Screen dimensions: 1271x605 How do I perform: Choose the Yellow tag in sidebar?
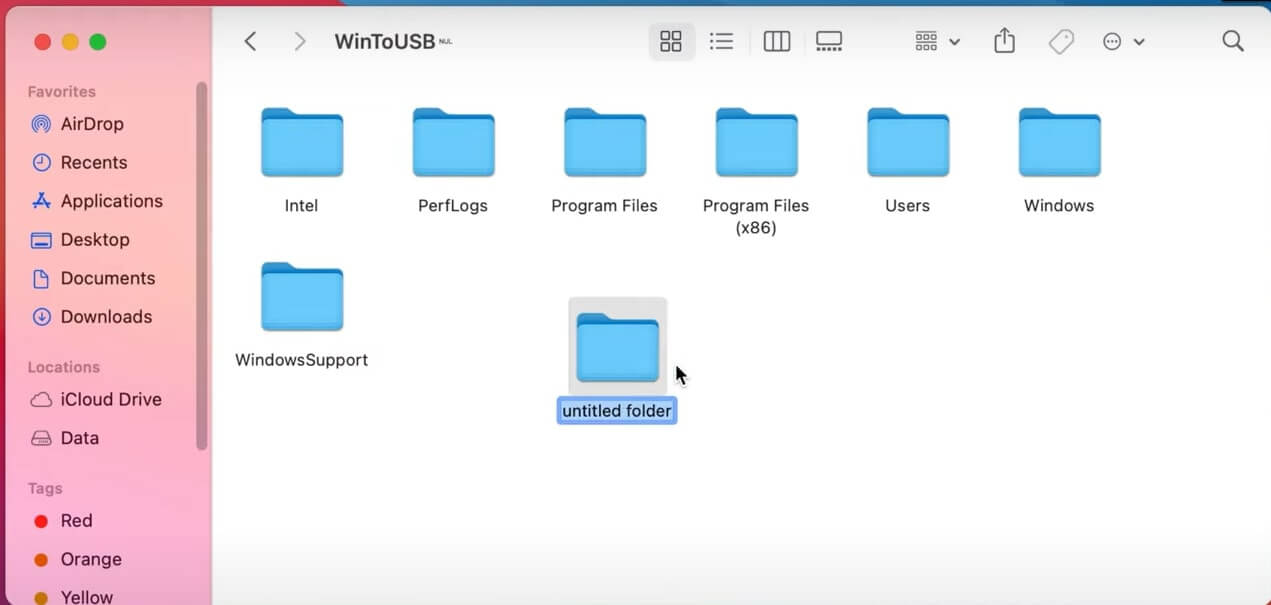(x=74, y=597)
